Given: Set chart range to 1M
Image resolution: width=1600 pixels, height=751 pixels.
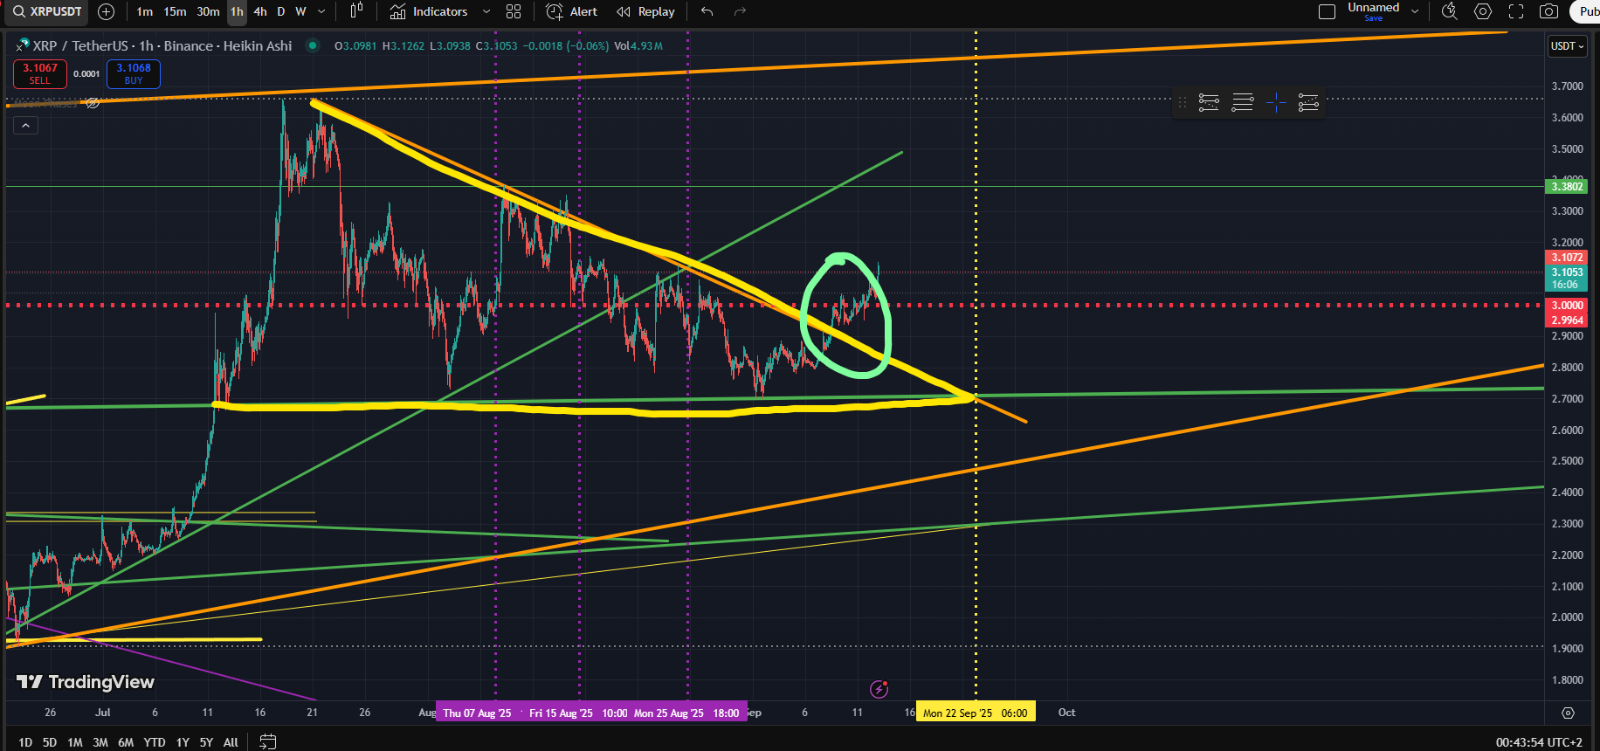Looking at the screenshot, I should tap(75, 742).
